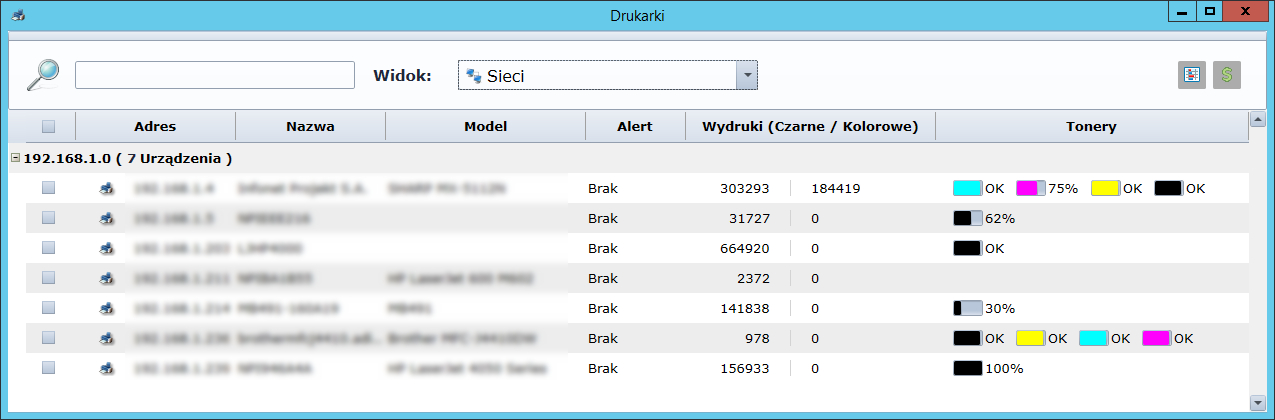This screenshot has height=420, width=1275.
Task: Click inside the search text field
Action: [215, 75]
